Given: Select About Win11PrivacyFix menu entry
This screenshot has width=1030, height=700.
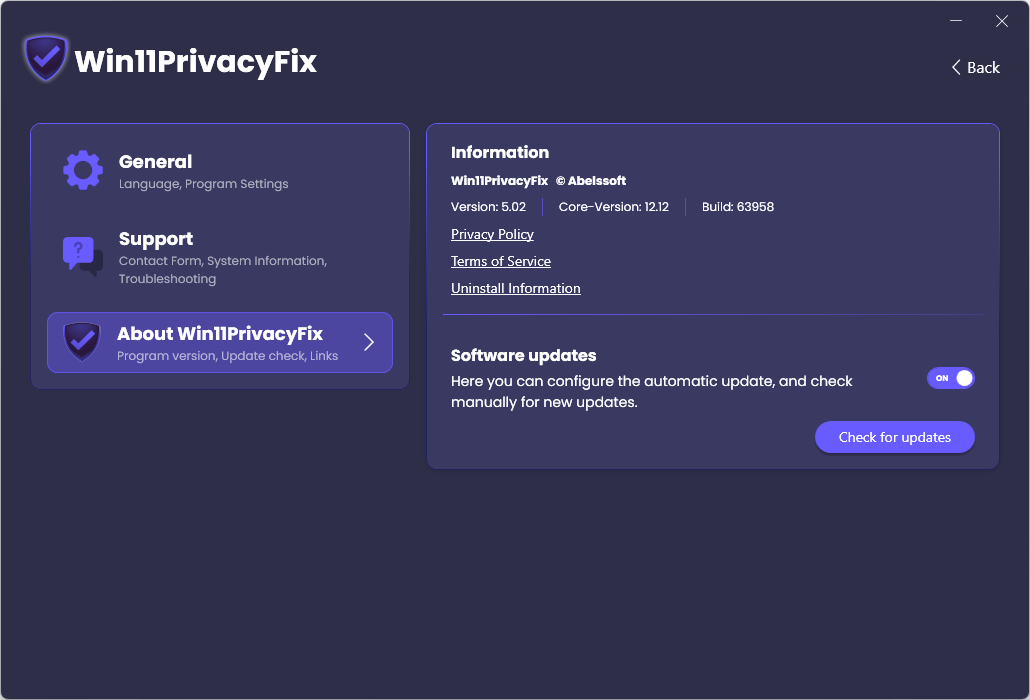Looking at the screenshot, I should coord(220,342).
